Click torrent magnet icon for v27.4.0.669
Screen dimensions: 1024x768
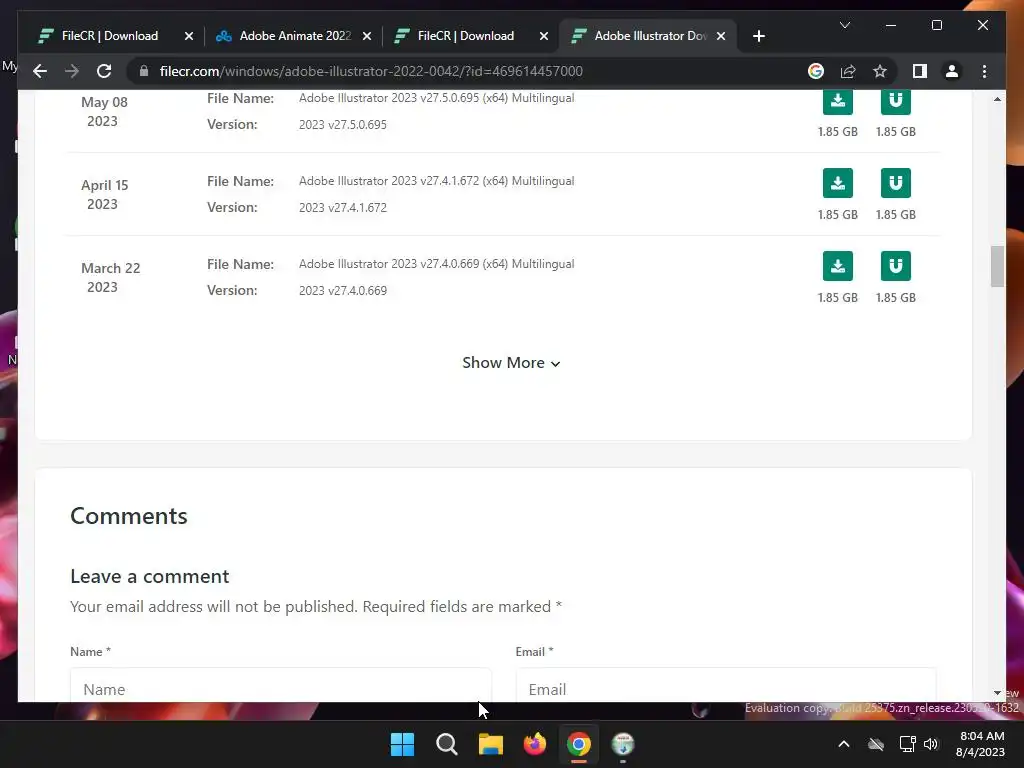point(895,266)
